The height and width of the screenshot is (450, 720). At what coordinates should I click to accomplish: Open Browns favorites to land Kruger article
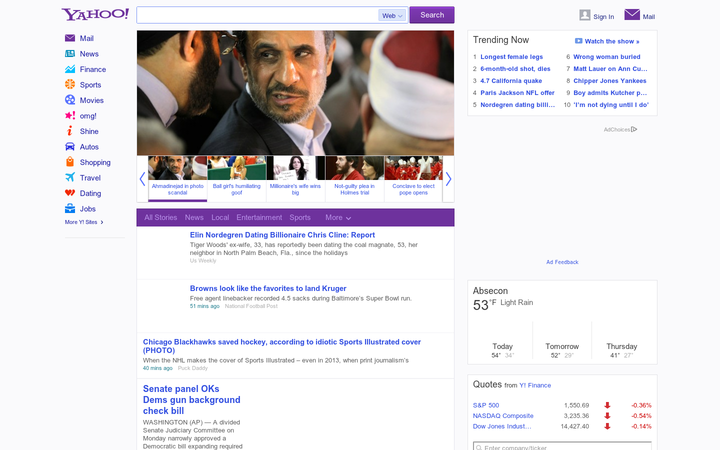(268, 288)
